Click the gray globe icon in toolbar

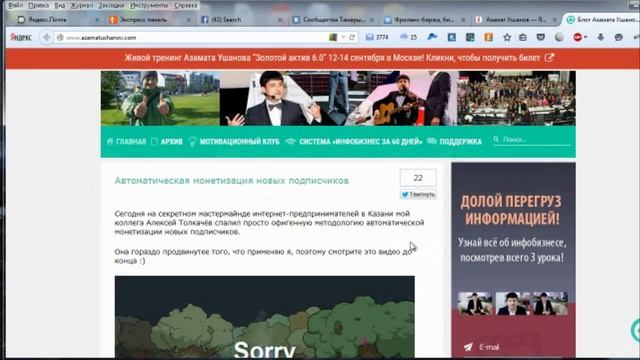(x=559, y=38)
